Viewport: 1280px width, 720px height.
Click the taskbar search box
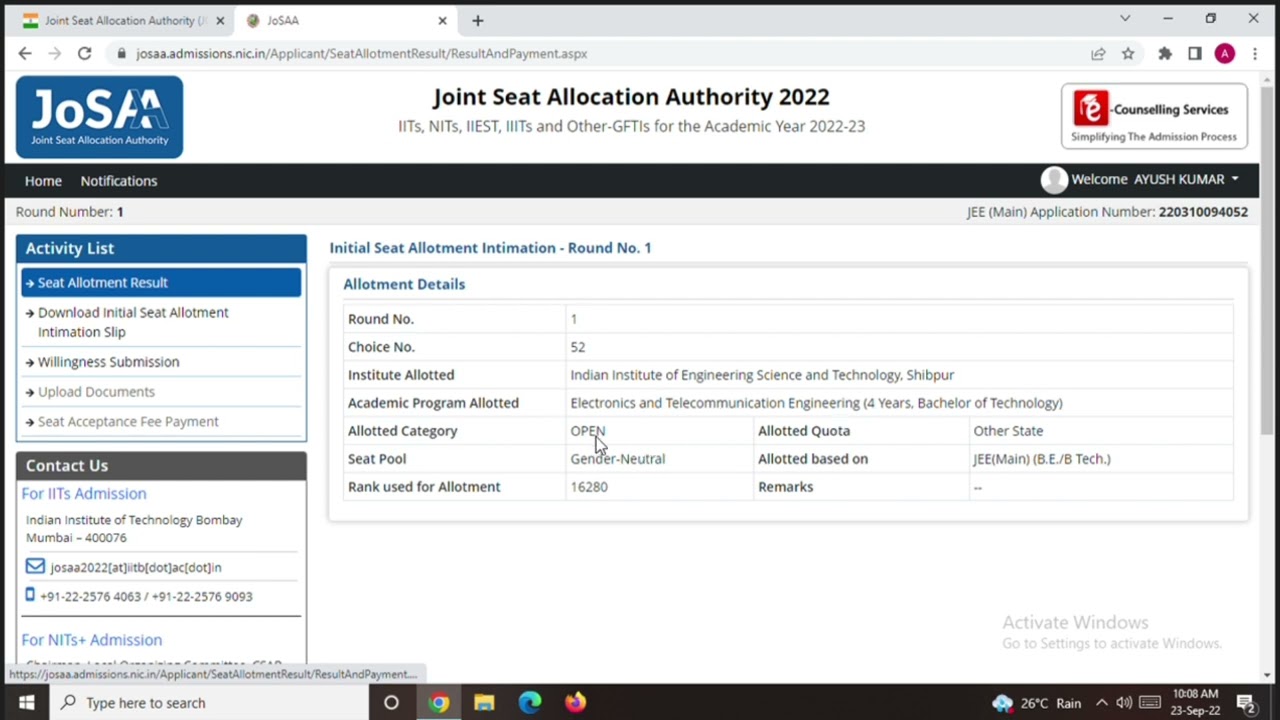coord(210,703)
